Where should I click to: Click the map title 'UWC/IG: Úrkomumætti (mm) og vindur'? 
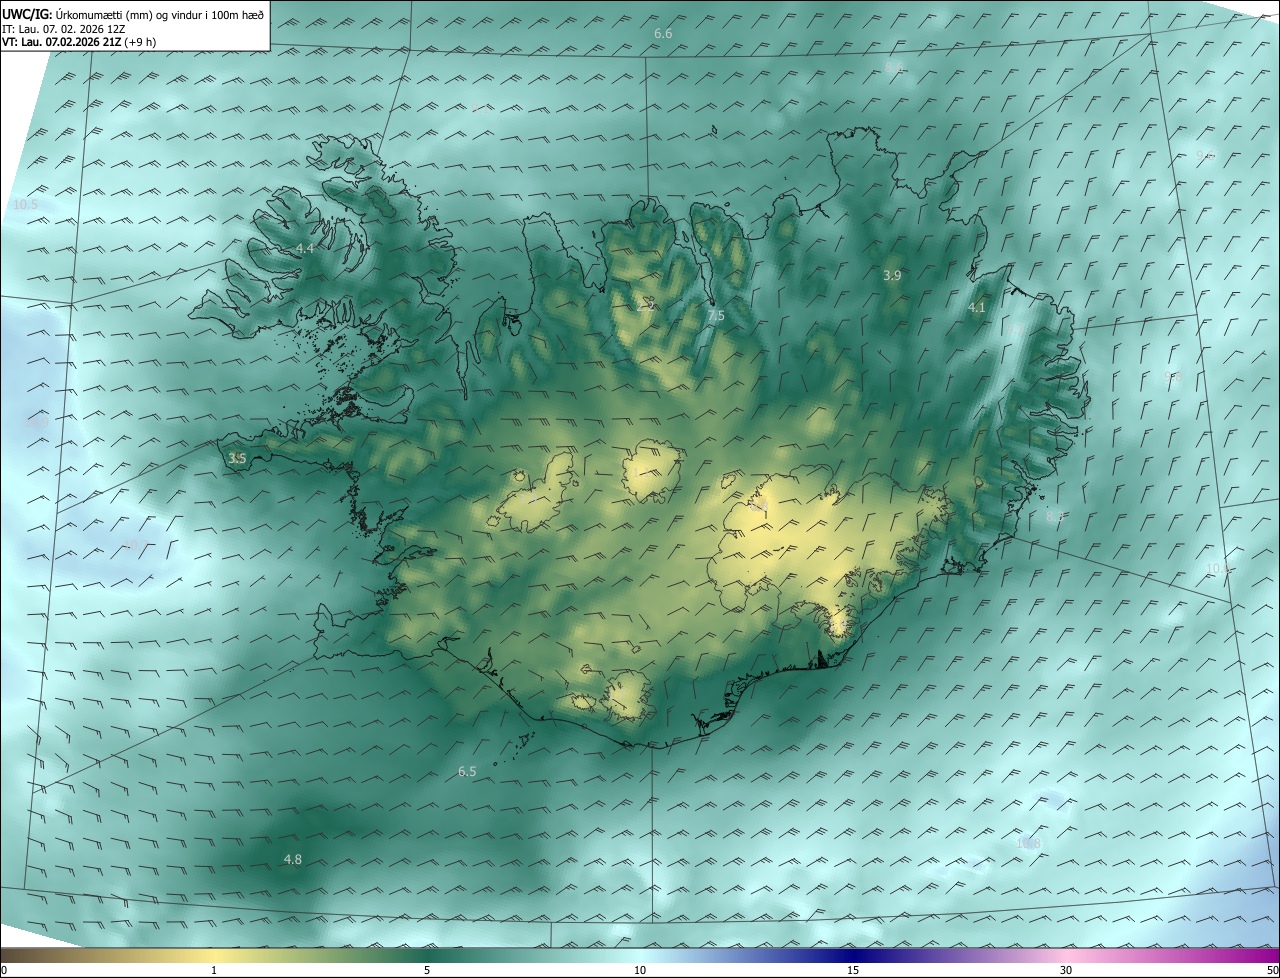133,15
